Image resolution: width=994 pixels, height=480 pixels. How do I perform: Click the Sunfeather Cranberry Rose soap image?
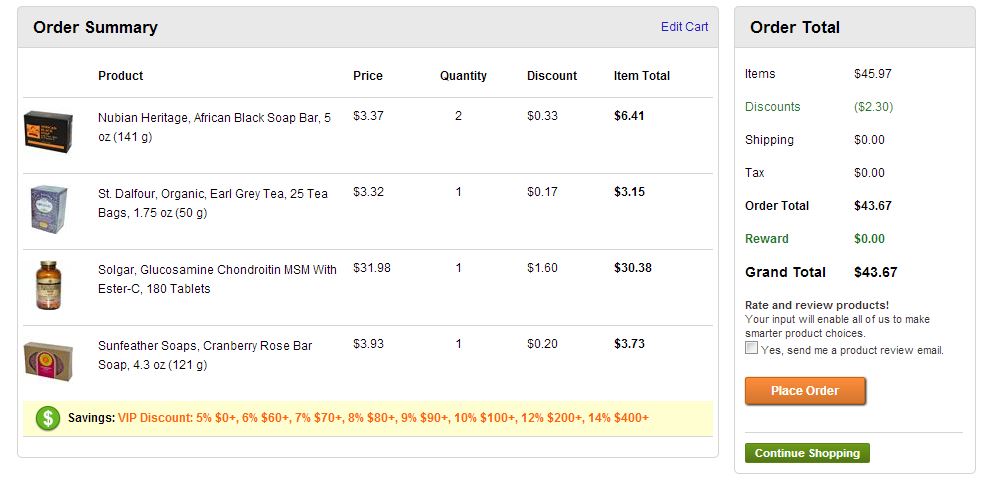(x=48, y=359)
